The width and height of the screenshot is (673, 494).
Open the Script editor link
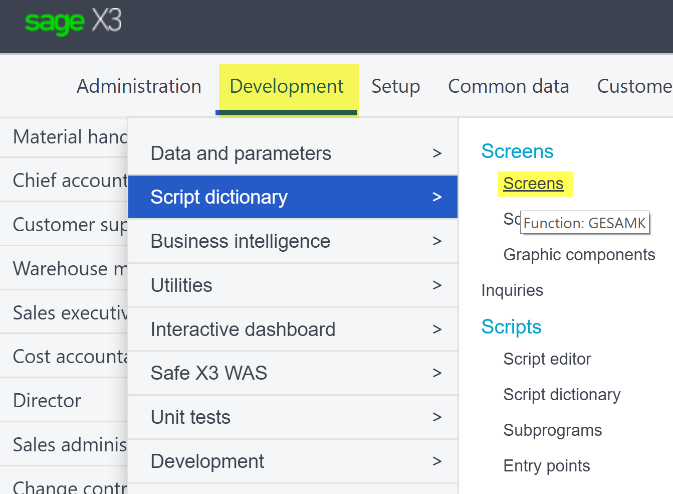[547, 359]
